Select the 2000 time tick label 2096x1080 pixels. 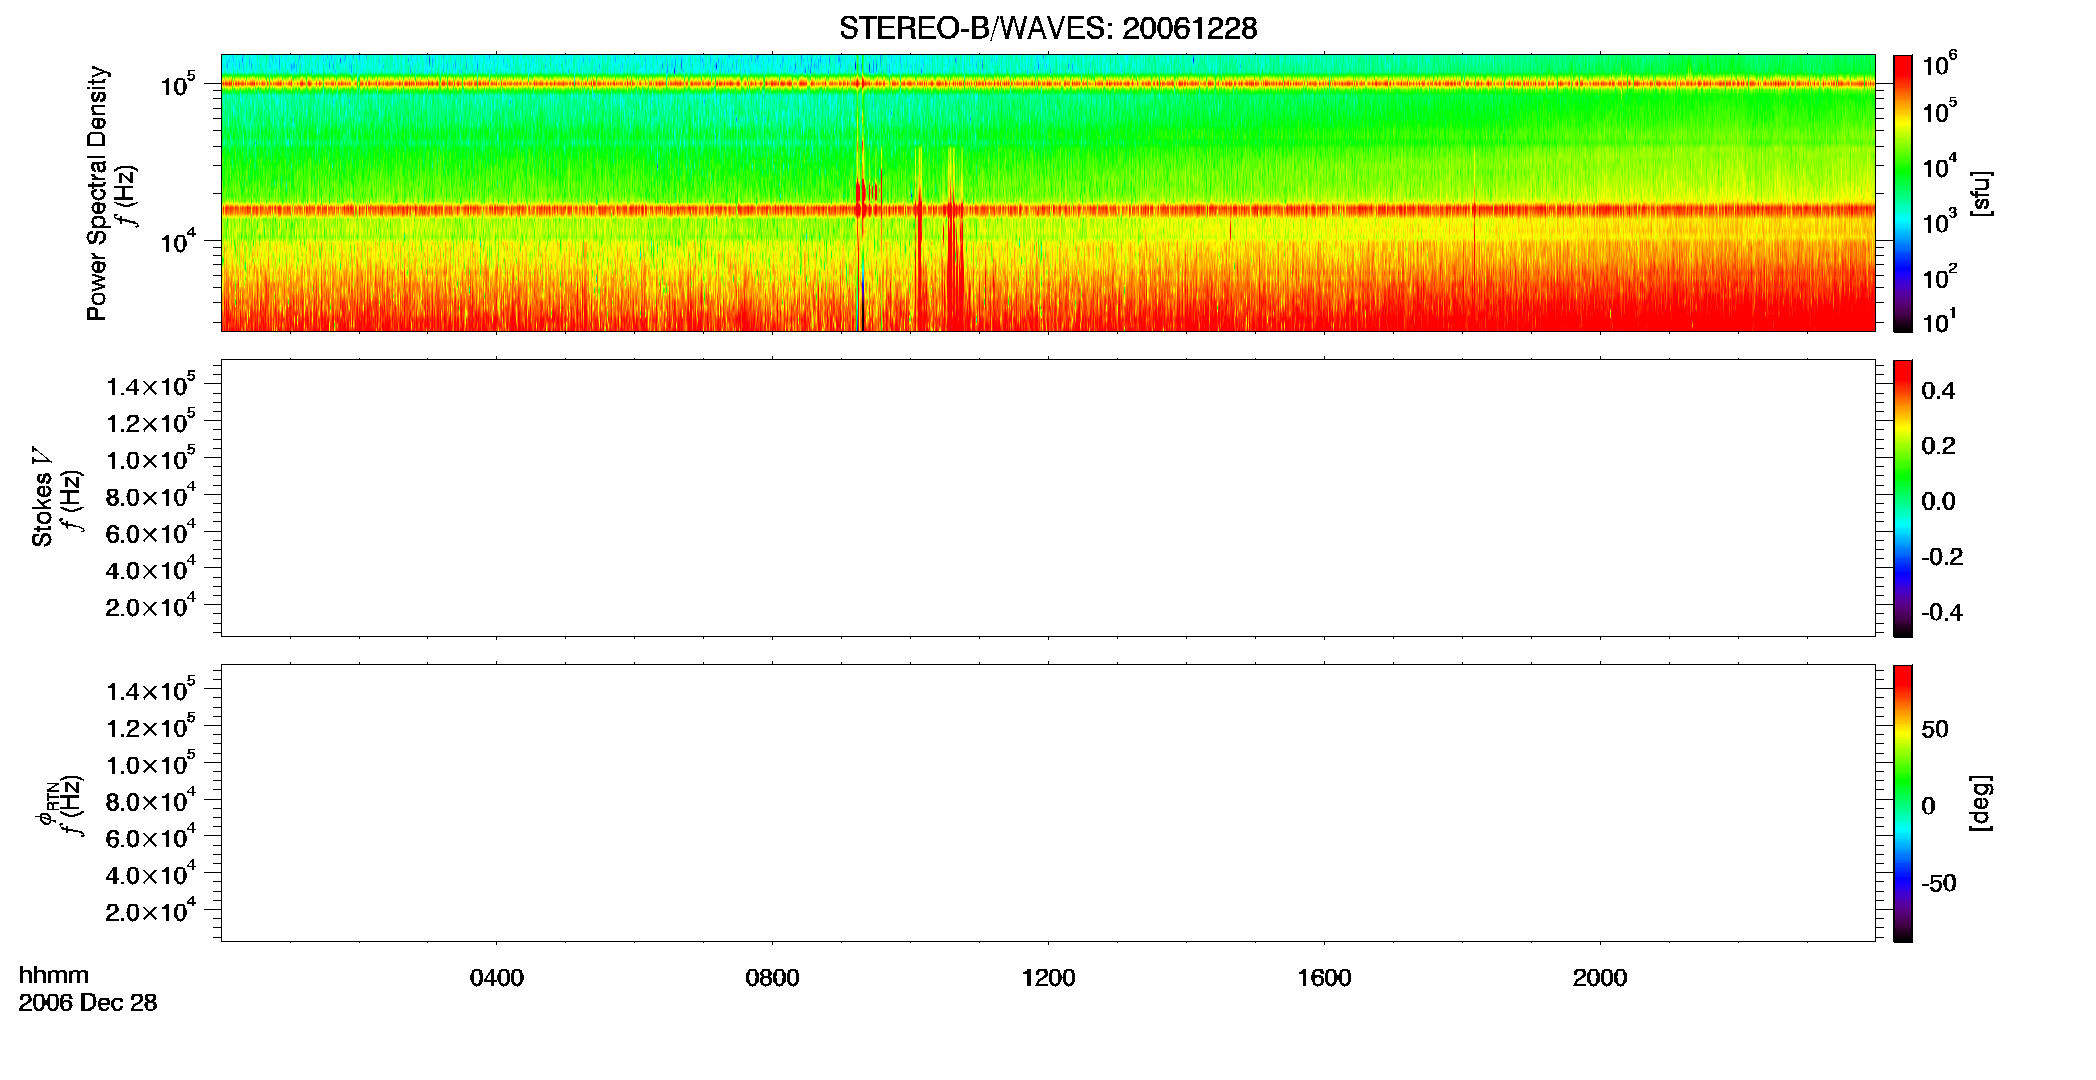[1600, 978]
